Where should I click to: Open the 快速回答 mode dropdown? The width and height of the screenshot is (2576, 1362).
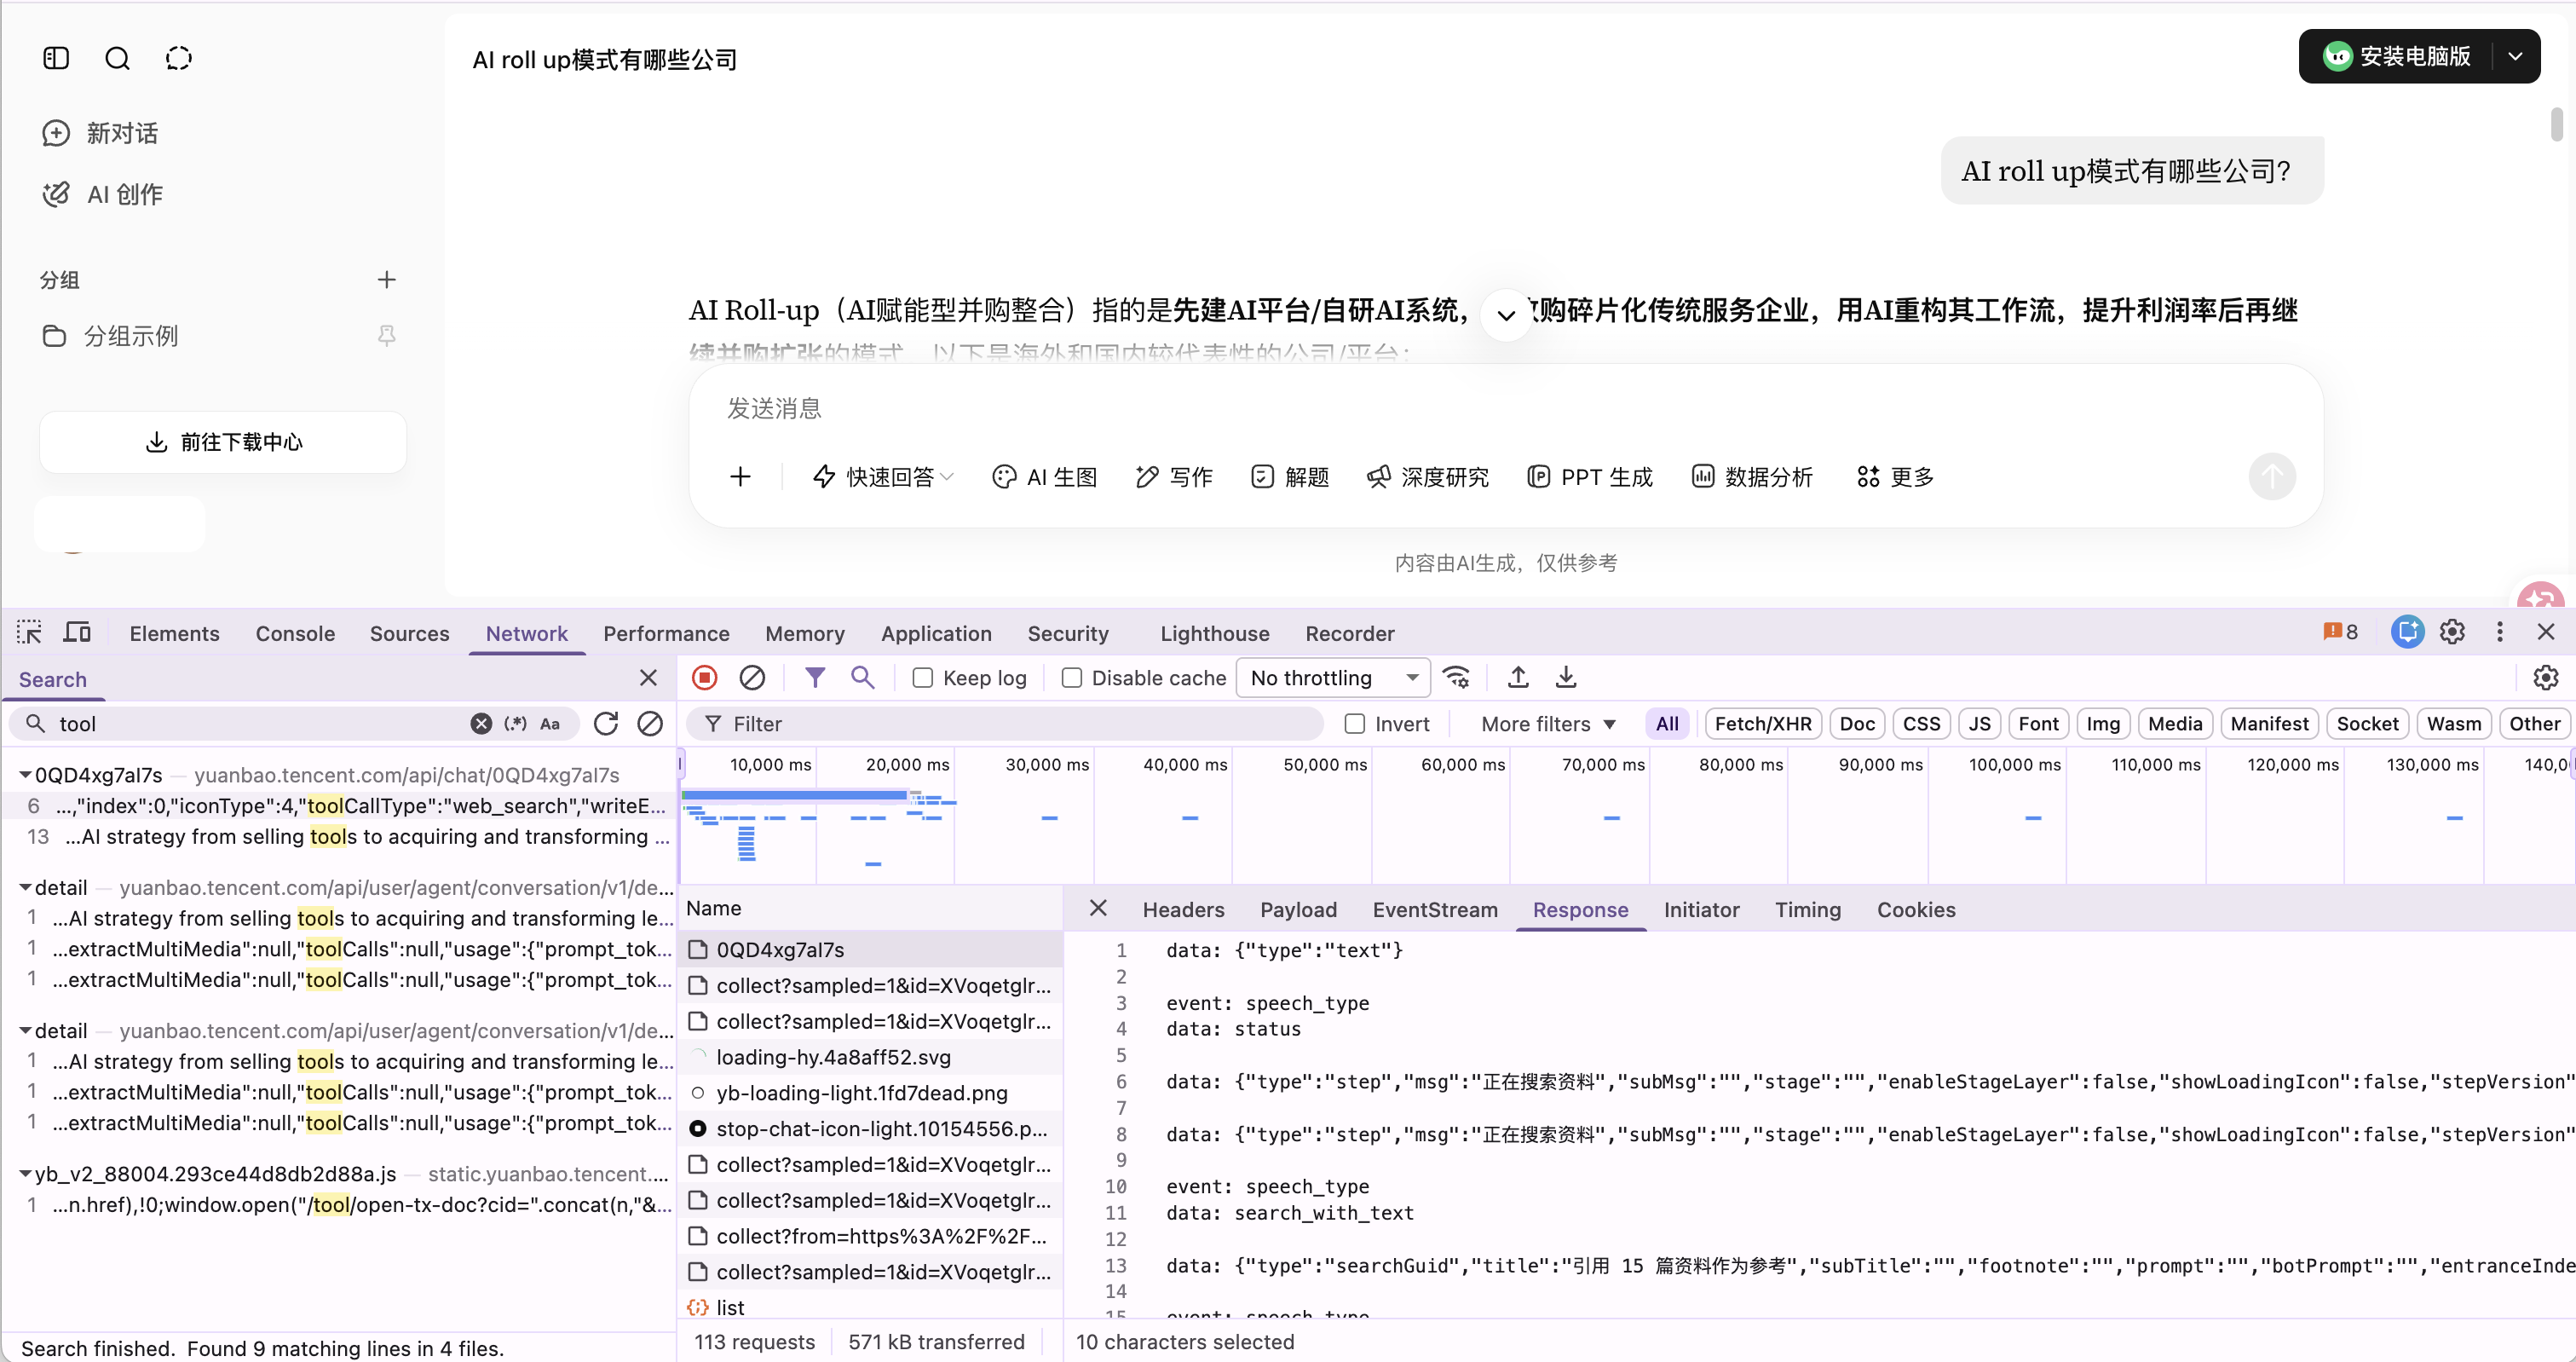883,477
